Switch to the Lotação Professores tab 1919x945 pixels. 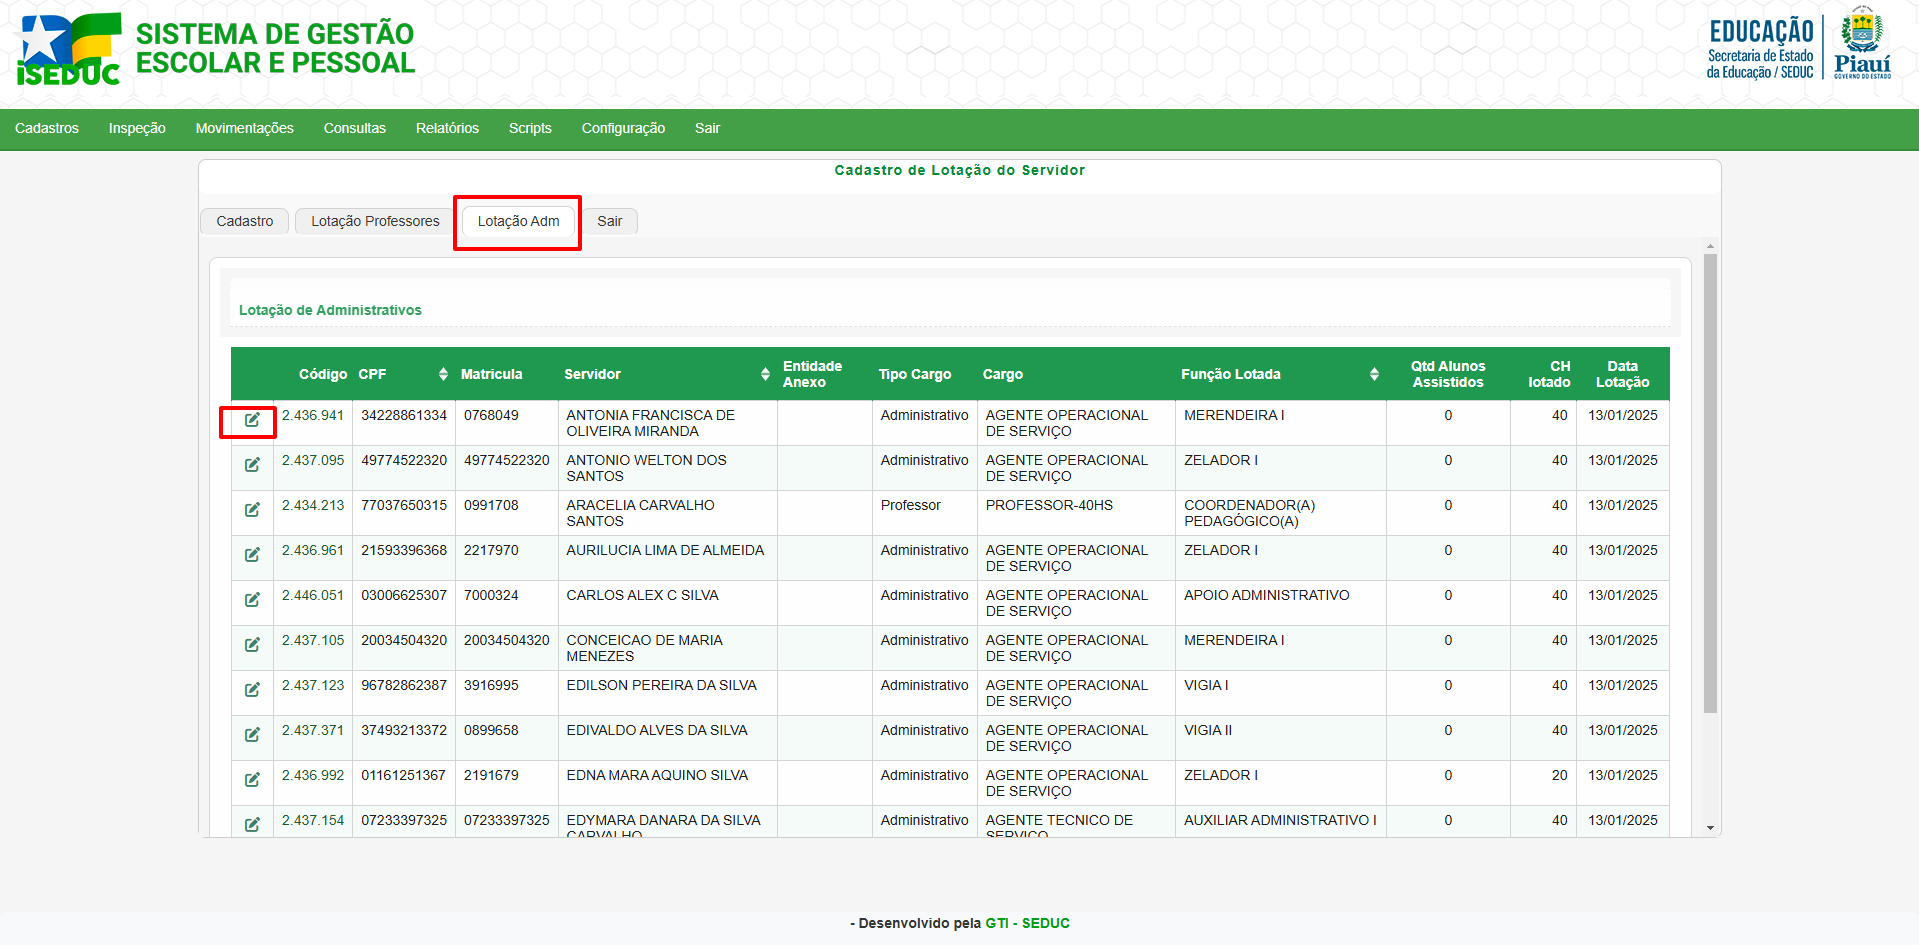click(x=375, y=221)
